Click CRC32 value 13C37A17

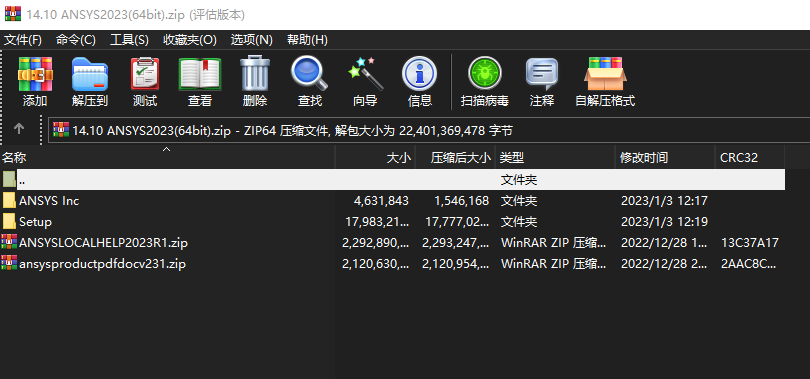750,242
